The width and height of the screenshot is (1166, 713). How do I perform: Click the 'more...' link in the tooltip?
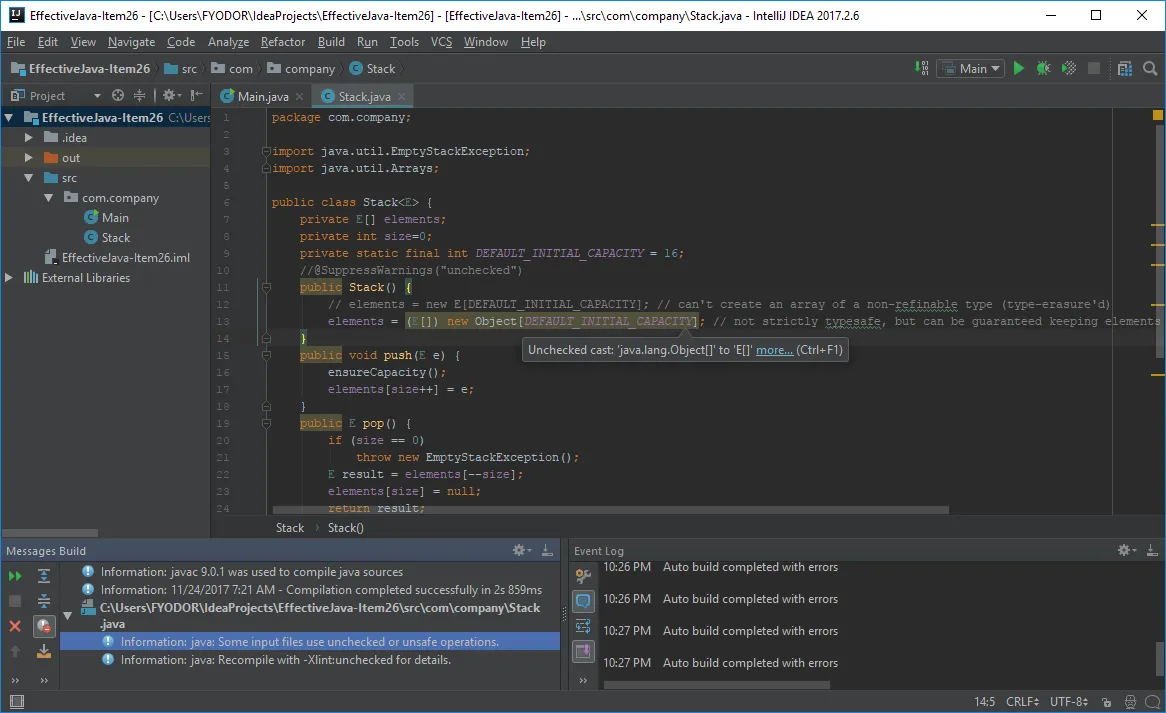774,350
